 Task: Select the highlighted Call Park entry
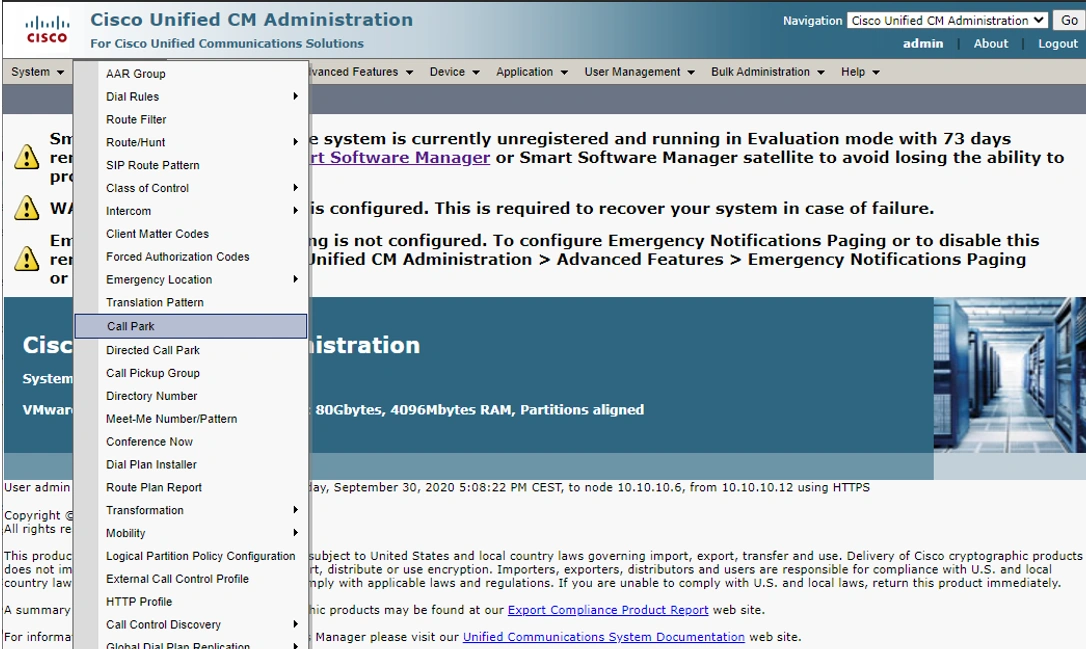coord(190,326)
